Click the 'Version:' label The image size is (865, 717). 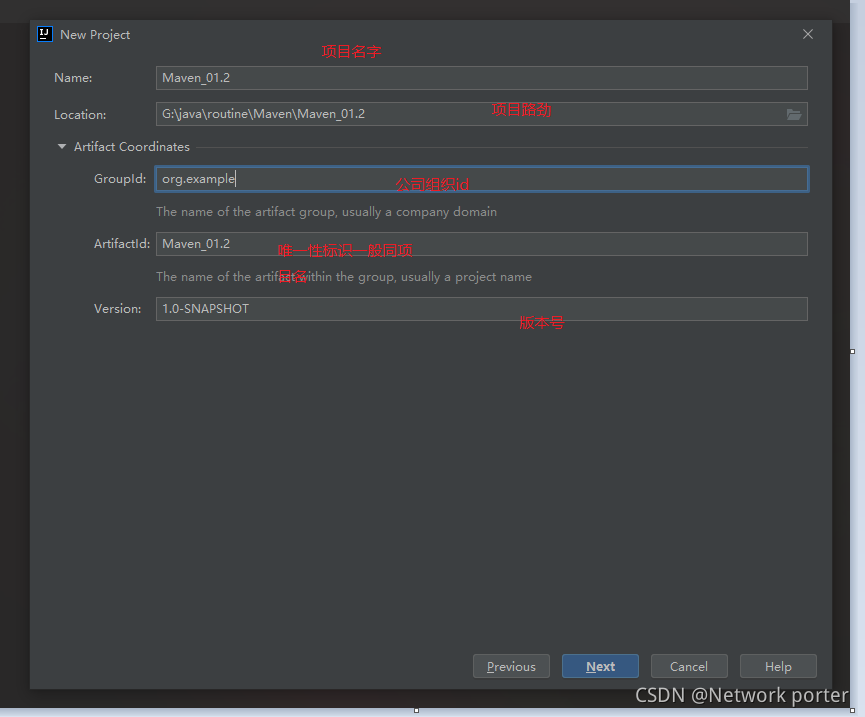pyautogui.click(x=118, y=309)
